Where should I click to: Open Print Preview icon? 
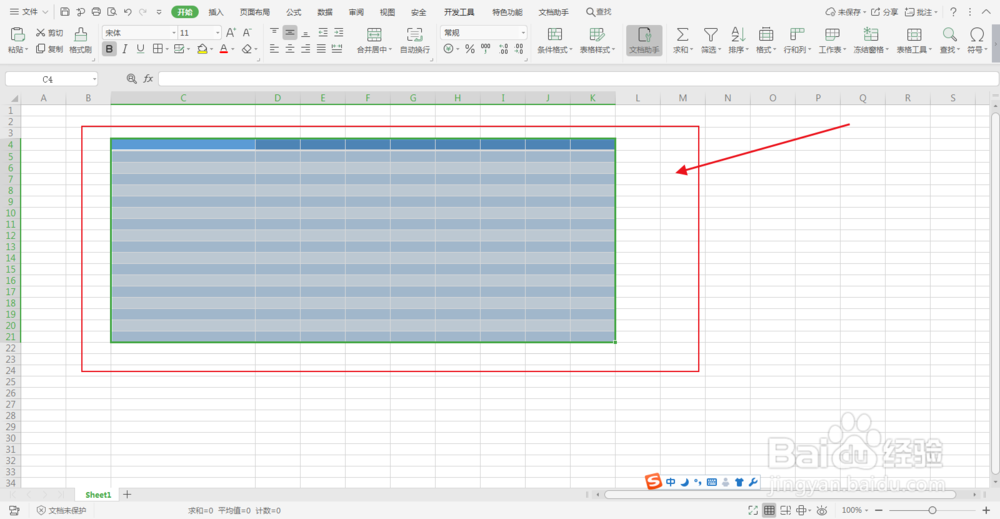point(112,11)
